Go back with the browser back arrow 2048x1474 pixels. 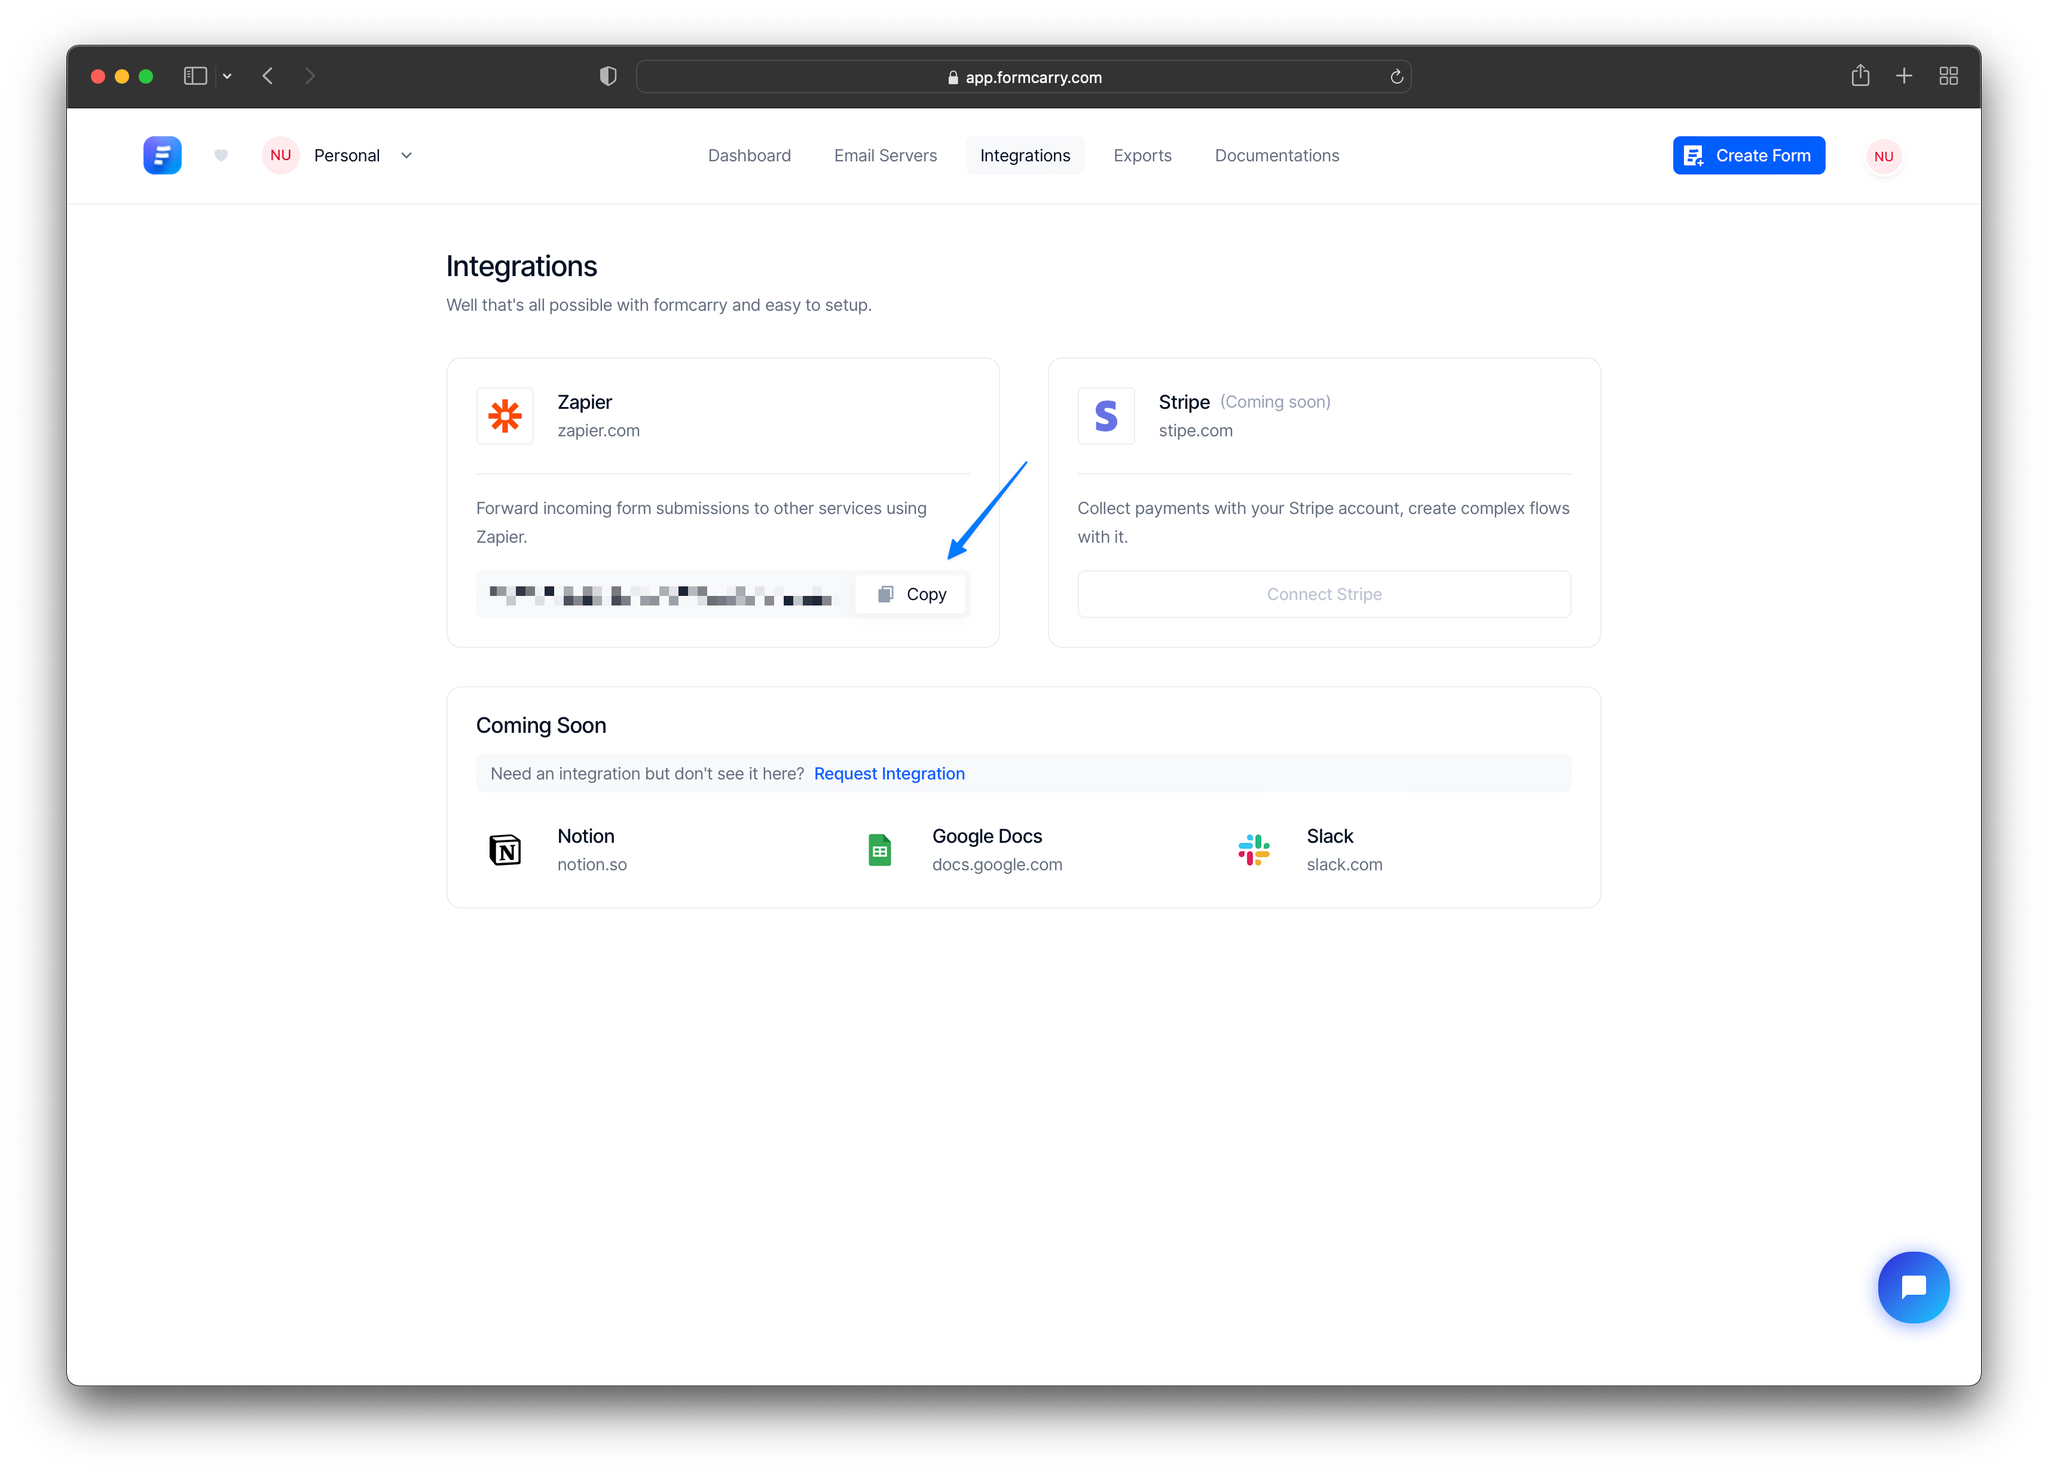tap(268, 76)
